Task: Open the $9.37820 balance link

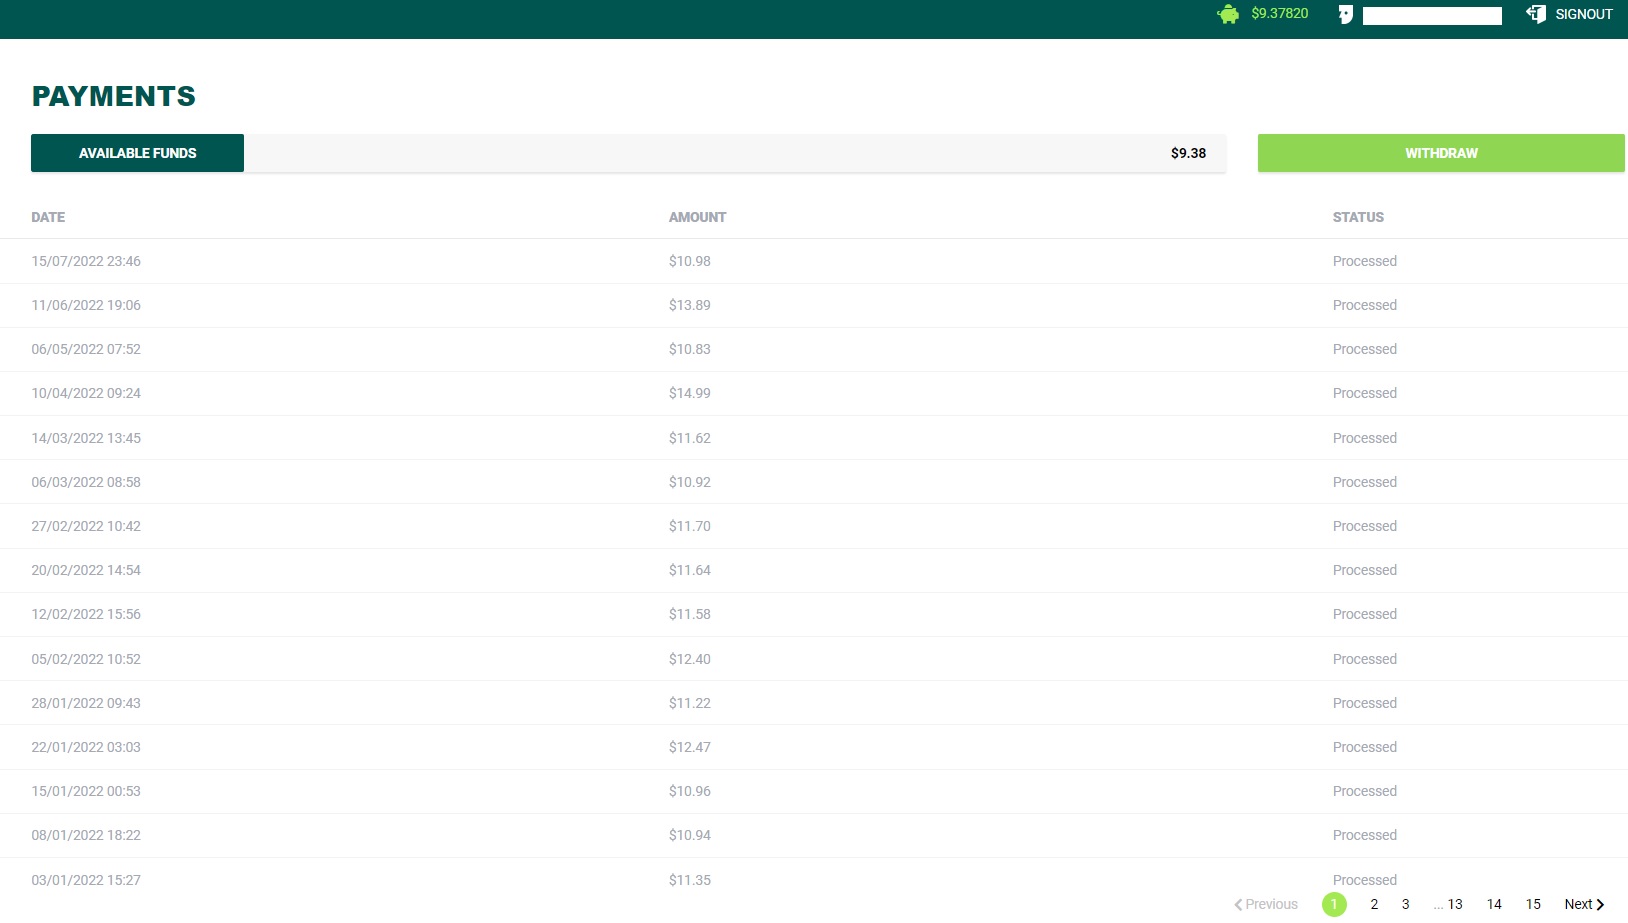Action: click(1280, 13)
